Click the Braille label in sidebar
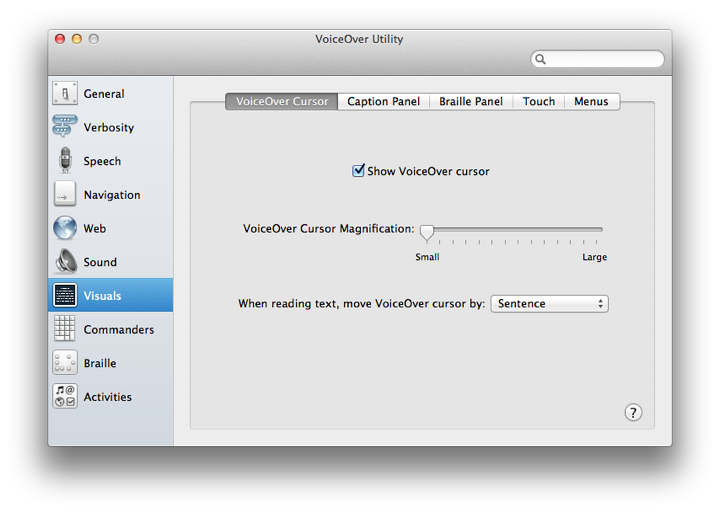Viewport: 720px width, 513px height. pyautogui.click(x=100, y=363)
